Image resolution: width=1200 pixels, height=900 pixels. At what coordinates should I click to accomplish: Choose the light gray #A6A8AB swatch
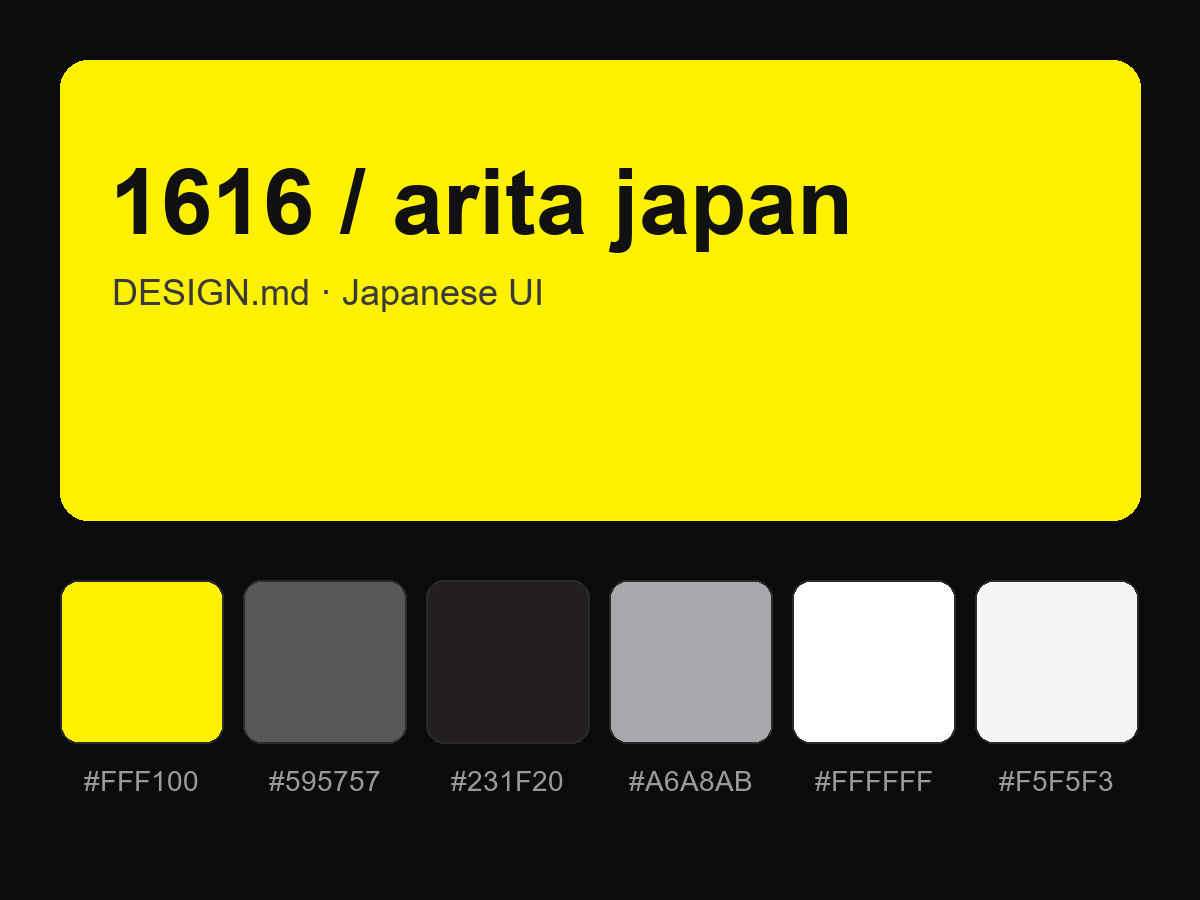(691, 662)
